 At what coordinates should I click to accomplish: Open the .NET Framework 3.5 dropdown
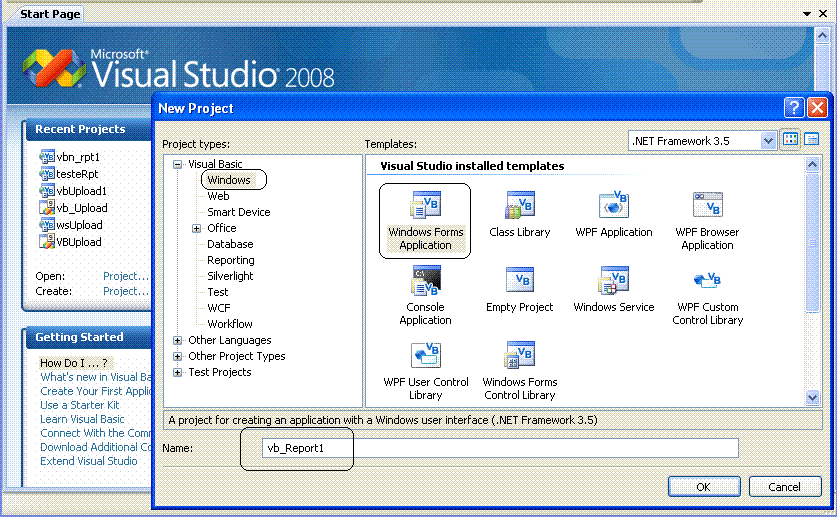[x=767, y=141]
